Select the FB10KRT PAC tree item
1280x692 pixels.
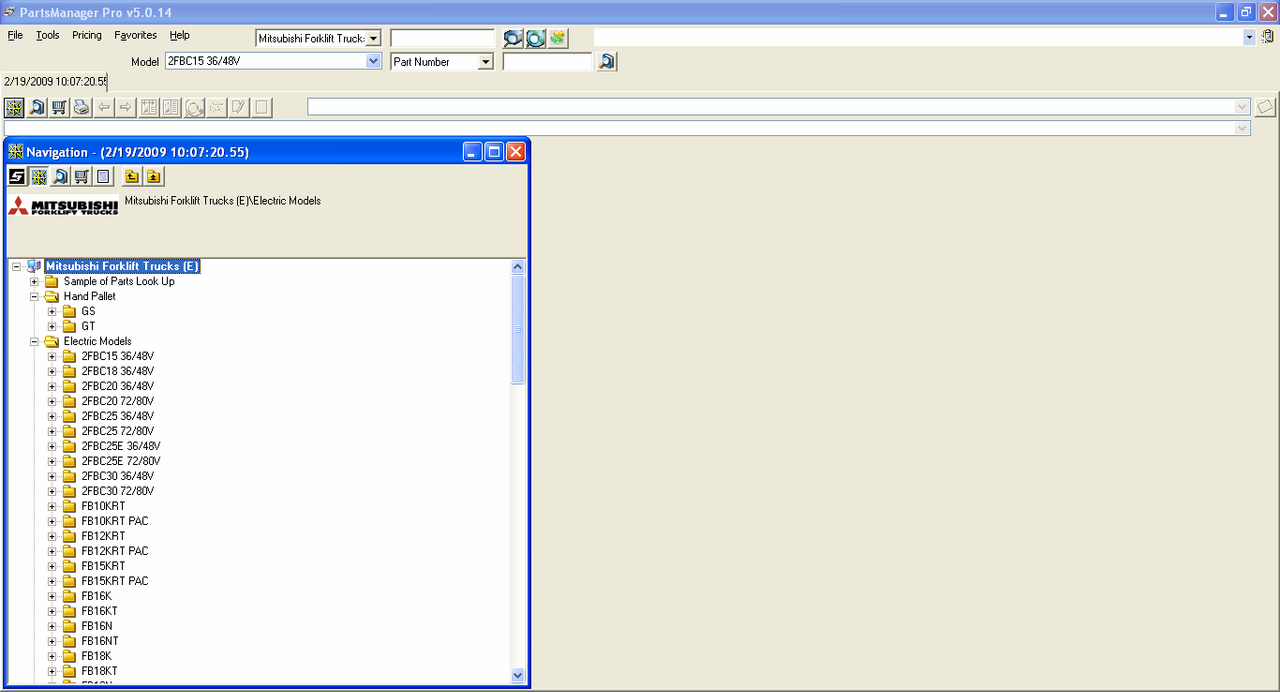pyautogui.click(x=115, y=521)
